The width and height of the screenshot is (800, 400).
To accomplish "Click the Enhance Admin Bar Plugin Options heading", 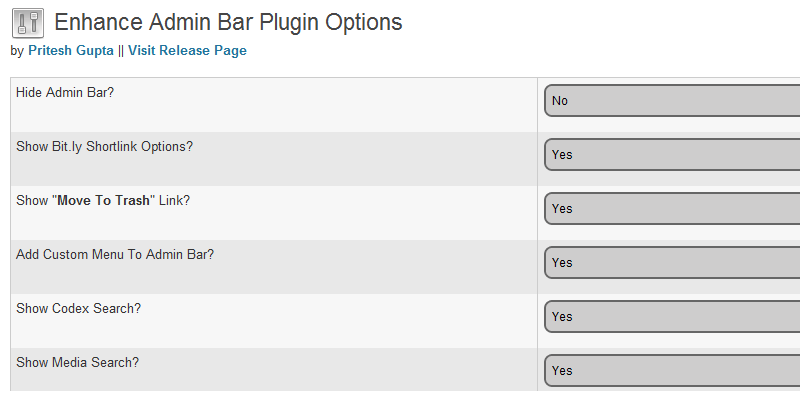I will 228,22.
